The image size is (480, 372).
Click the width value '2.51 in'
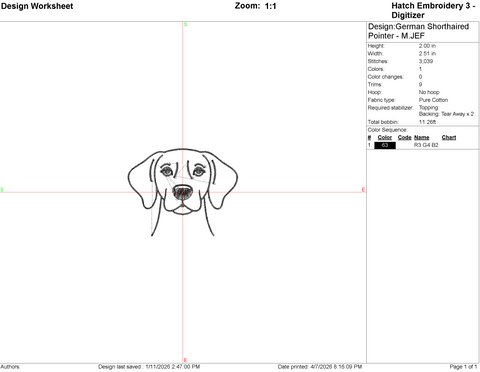click(x=427, y=53)
